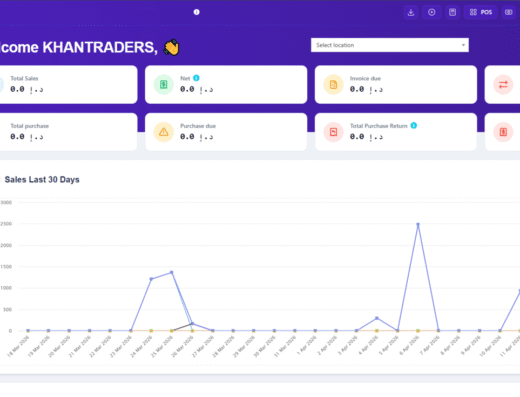The image size is (520, 397).
Task: Click the orange Invoice due icon
Action: (x=333, y=84)
